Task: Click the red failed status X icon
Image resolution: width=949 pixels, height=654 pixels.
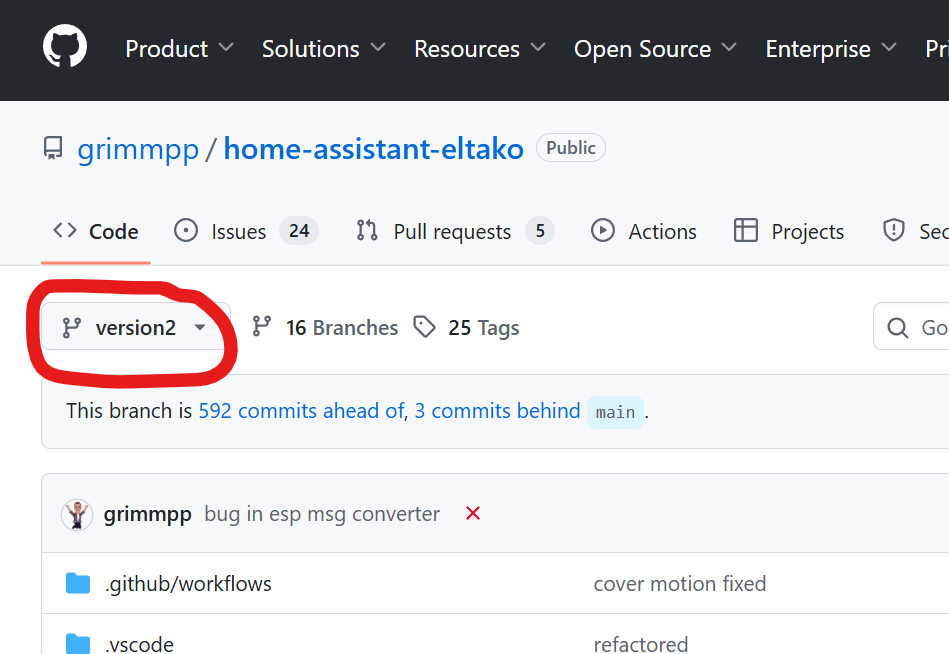Action: tap(473, 514)
